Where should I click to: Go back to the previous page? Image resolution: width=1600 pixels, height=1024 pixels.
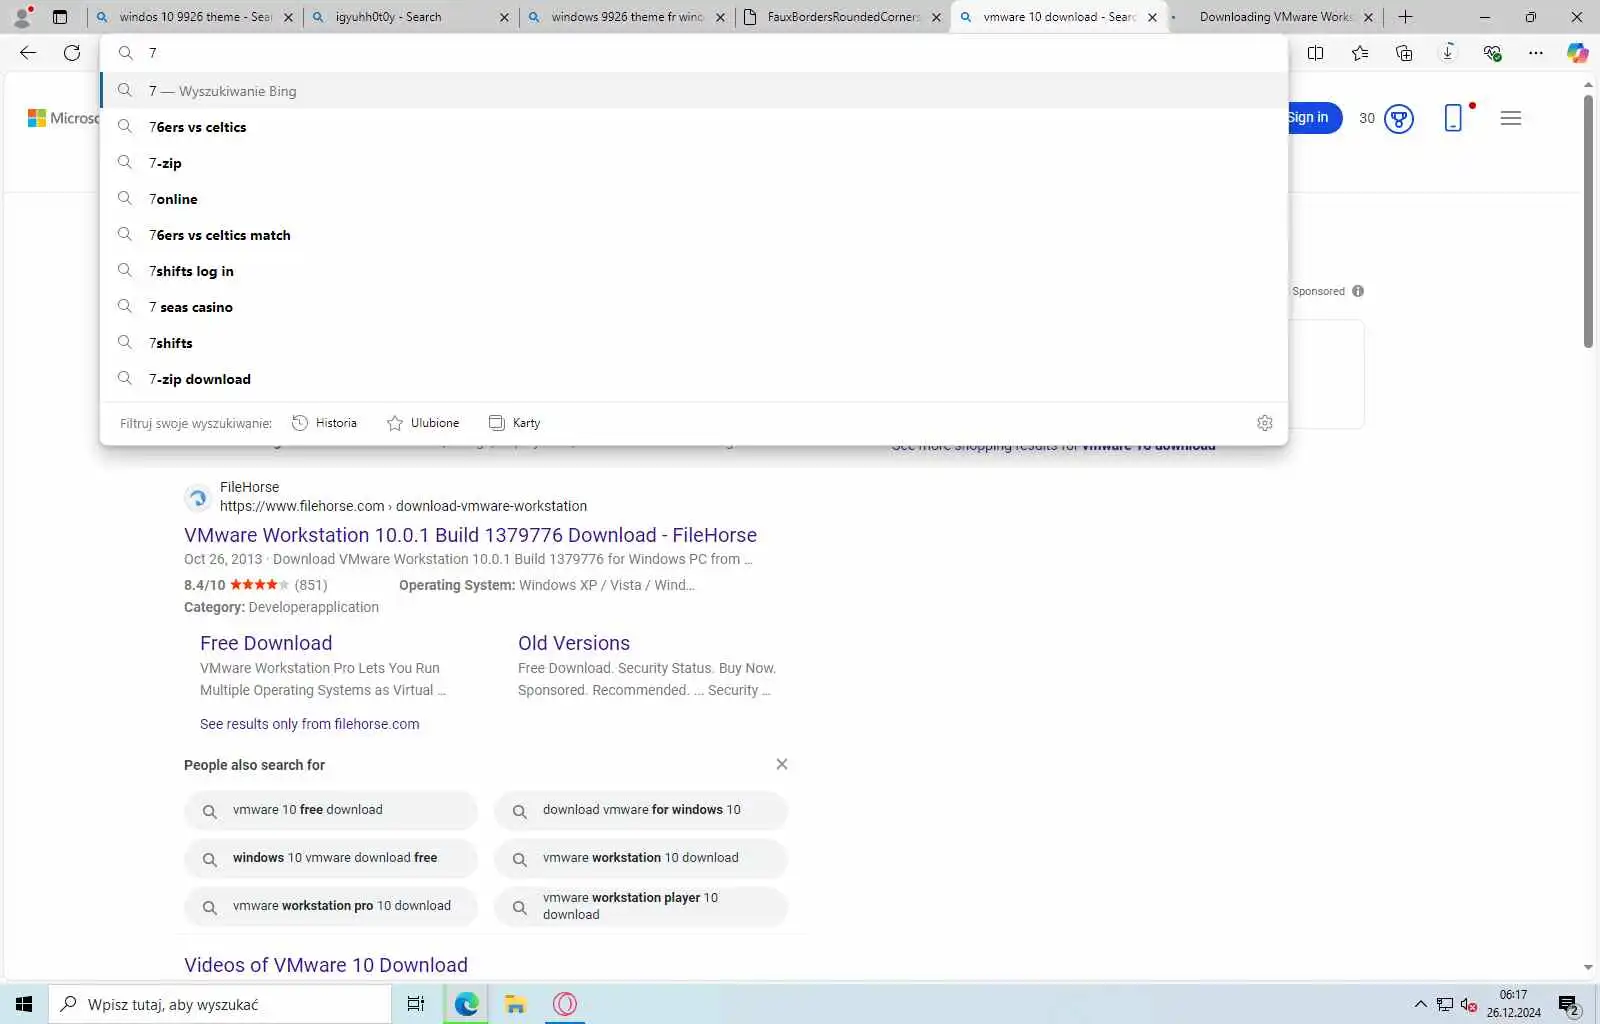[x=28, y=53]
